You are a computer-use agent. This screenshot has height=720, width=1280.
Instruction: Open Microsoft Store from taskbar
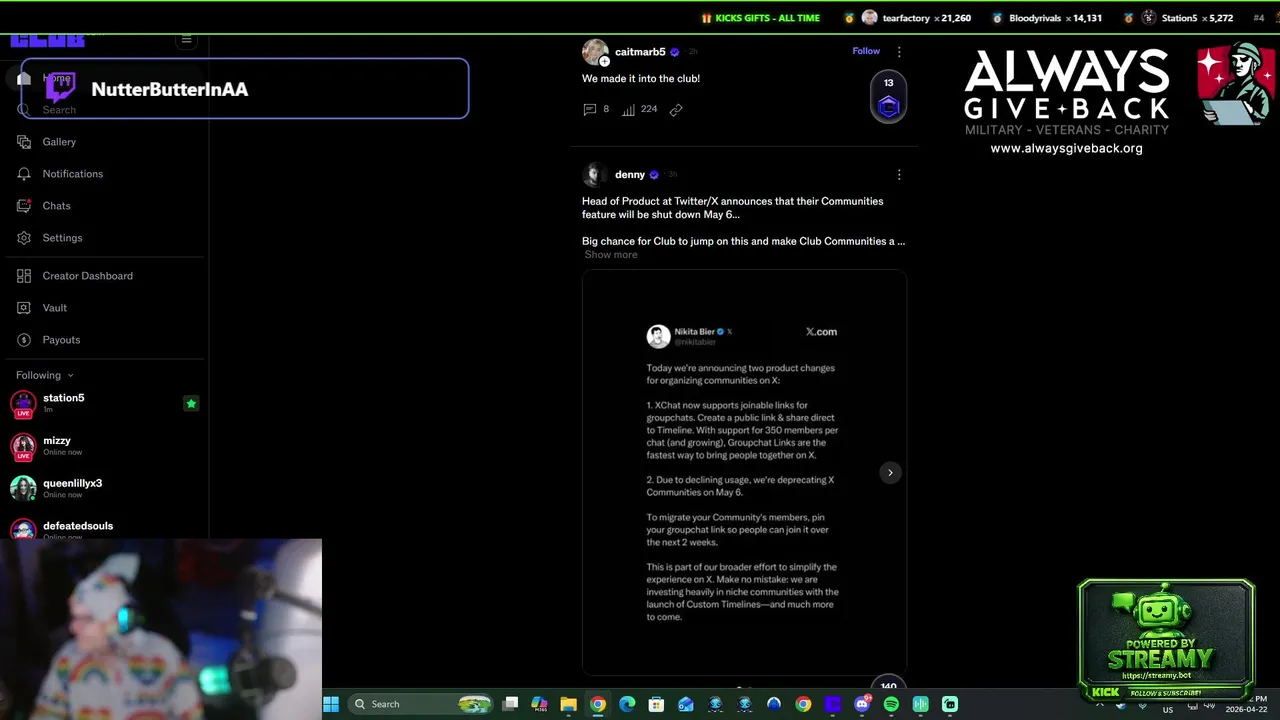tap(656, 704)
